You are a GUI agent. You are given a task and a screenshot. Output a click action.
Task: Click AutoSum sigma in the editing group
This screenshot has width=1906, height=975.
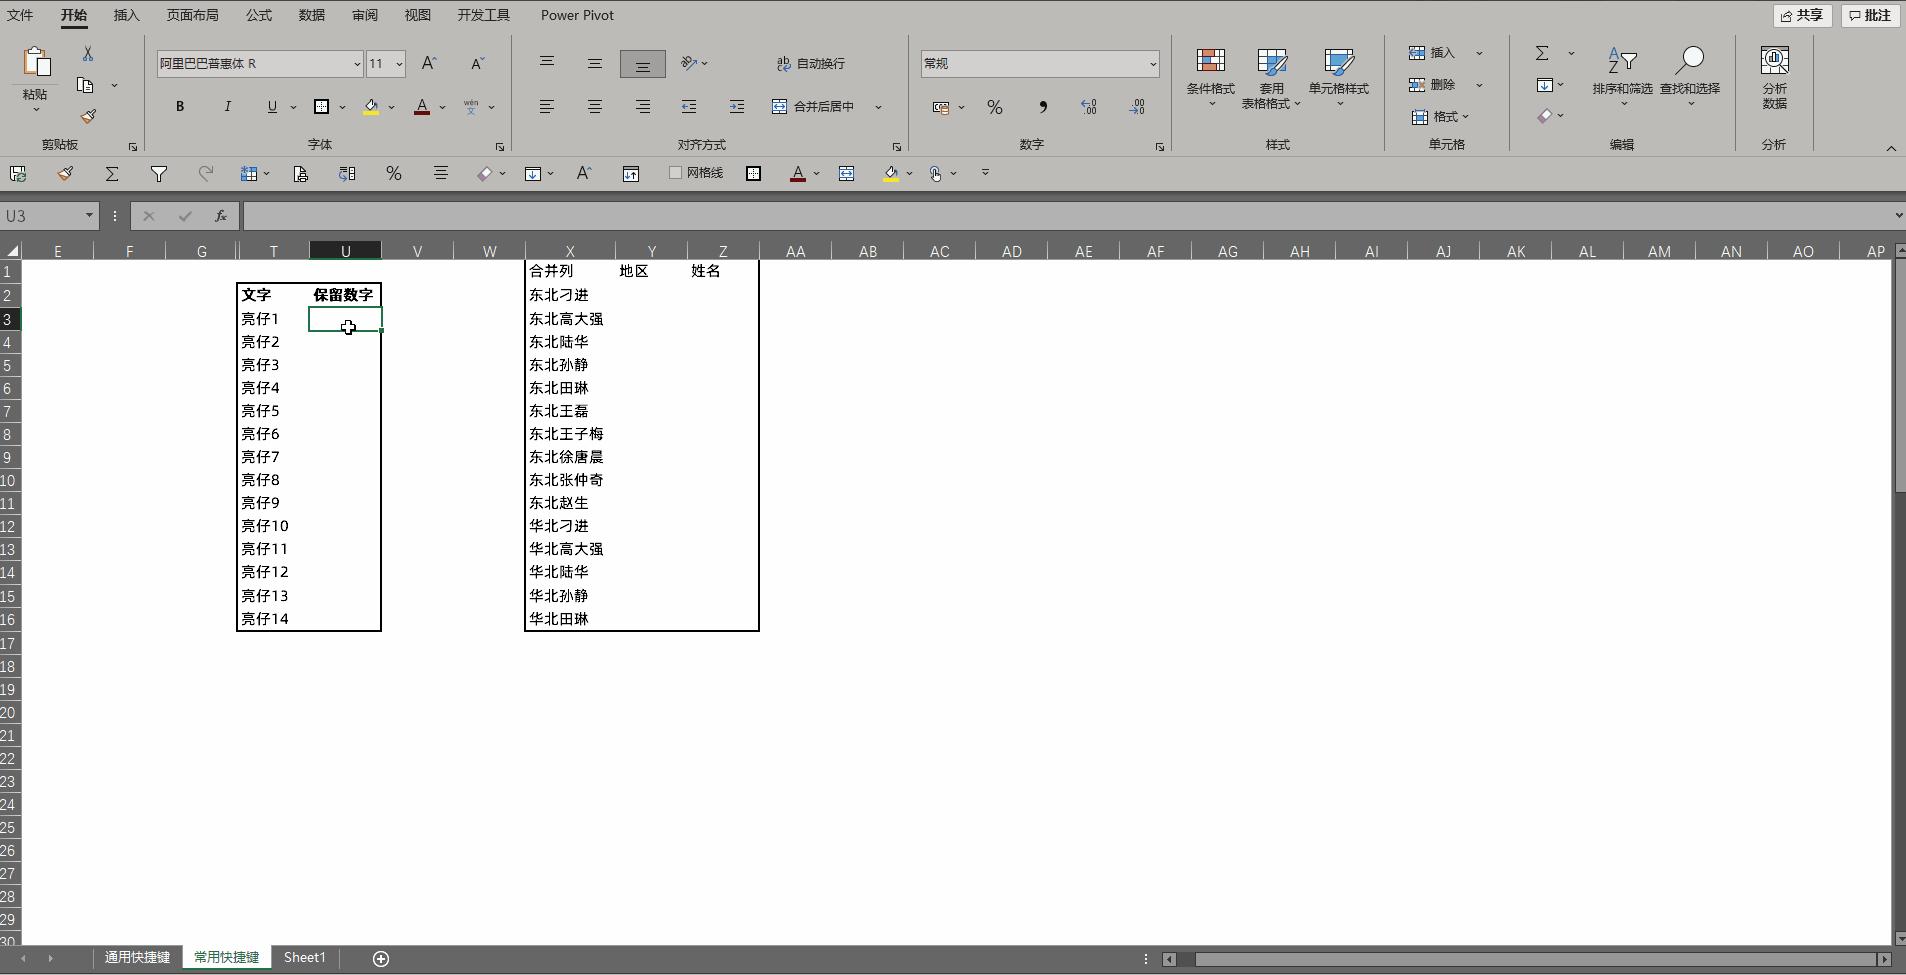click(1542, 53)
